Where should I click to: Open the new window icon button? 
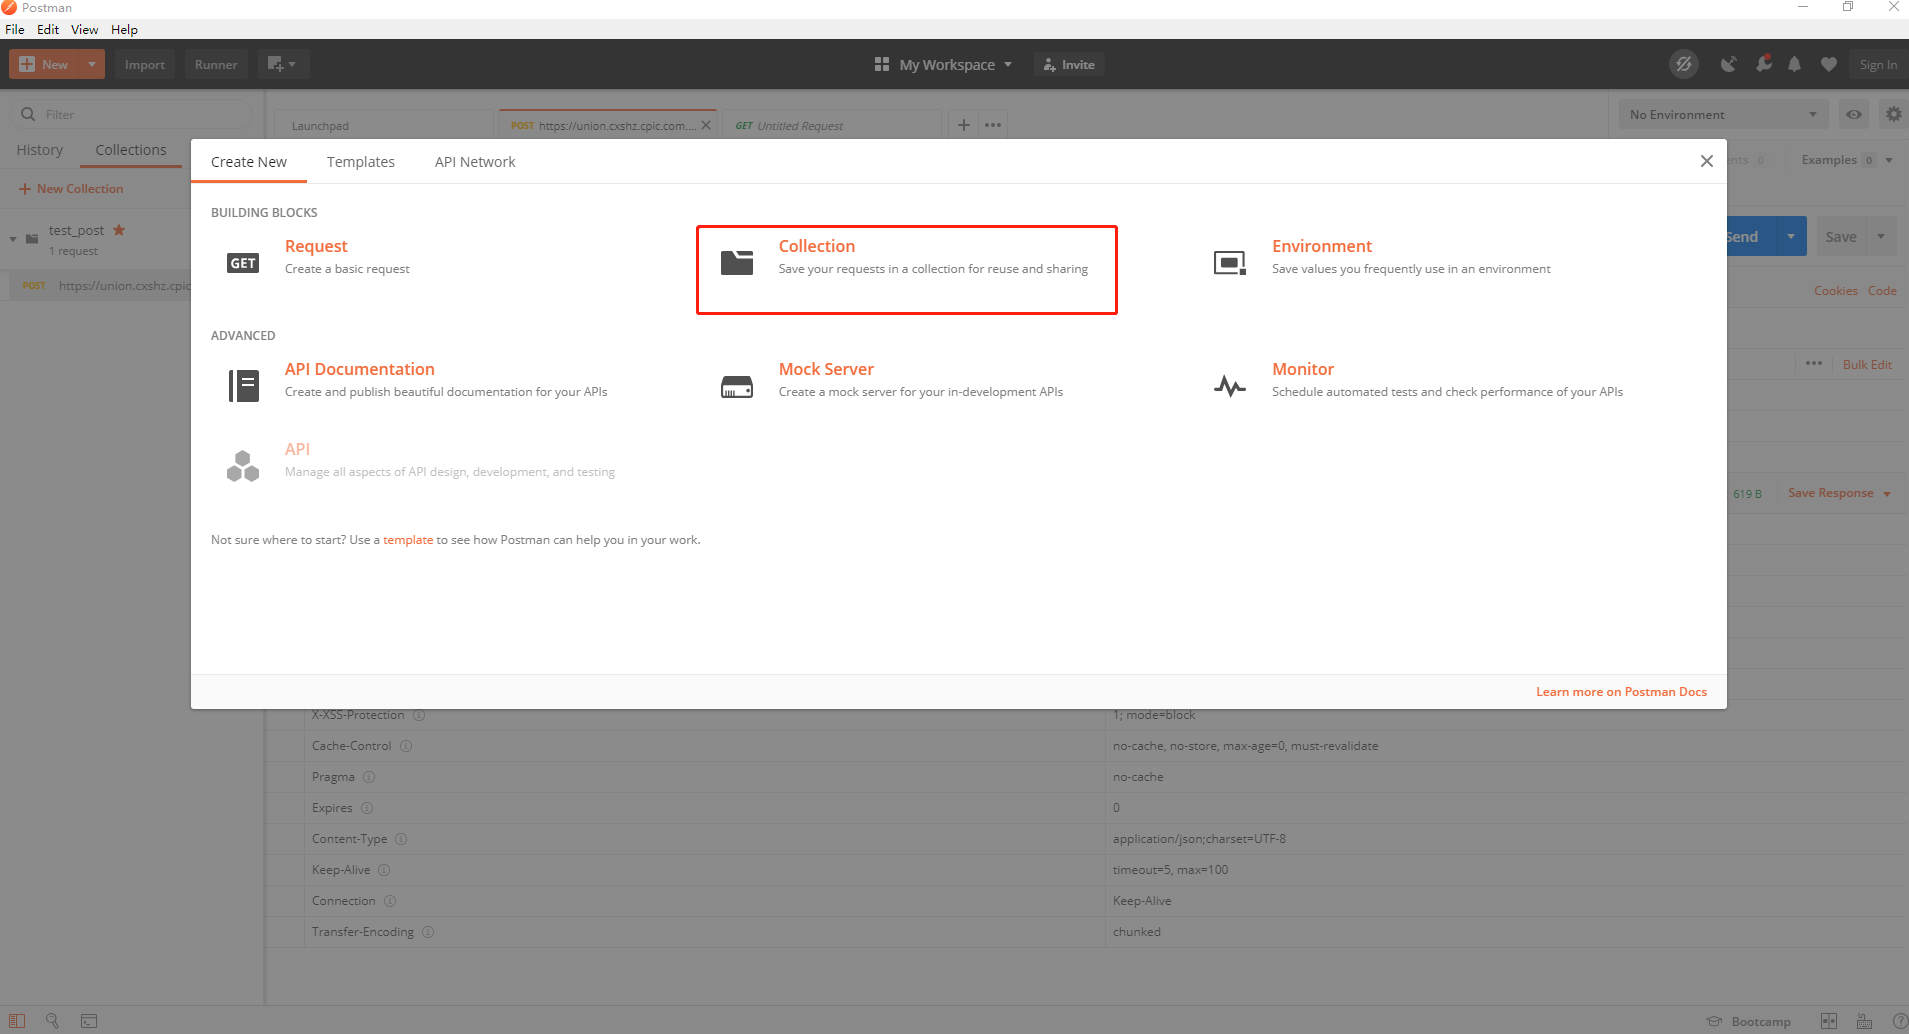(x=284, y=65)
